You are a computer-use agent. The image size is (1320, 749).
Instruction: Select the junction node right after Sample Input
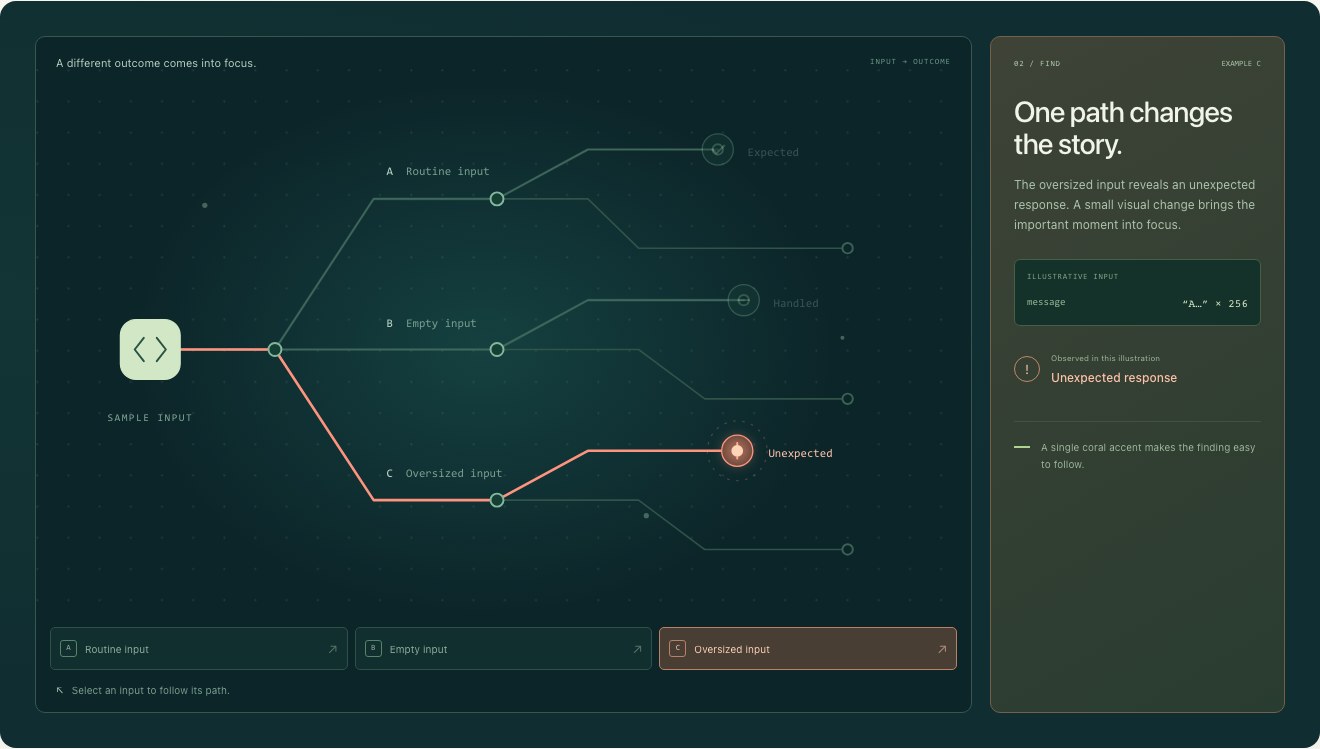pyautogui.click(x=275, y=349)
